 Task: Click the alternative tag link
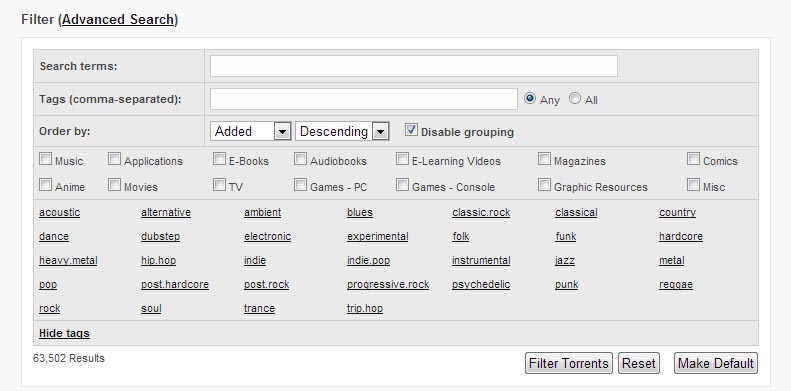(x=166, y=212)
